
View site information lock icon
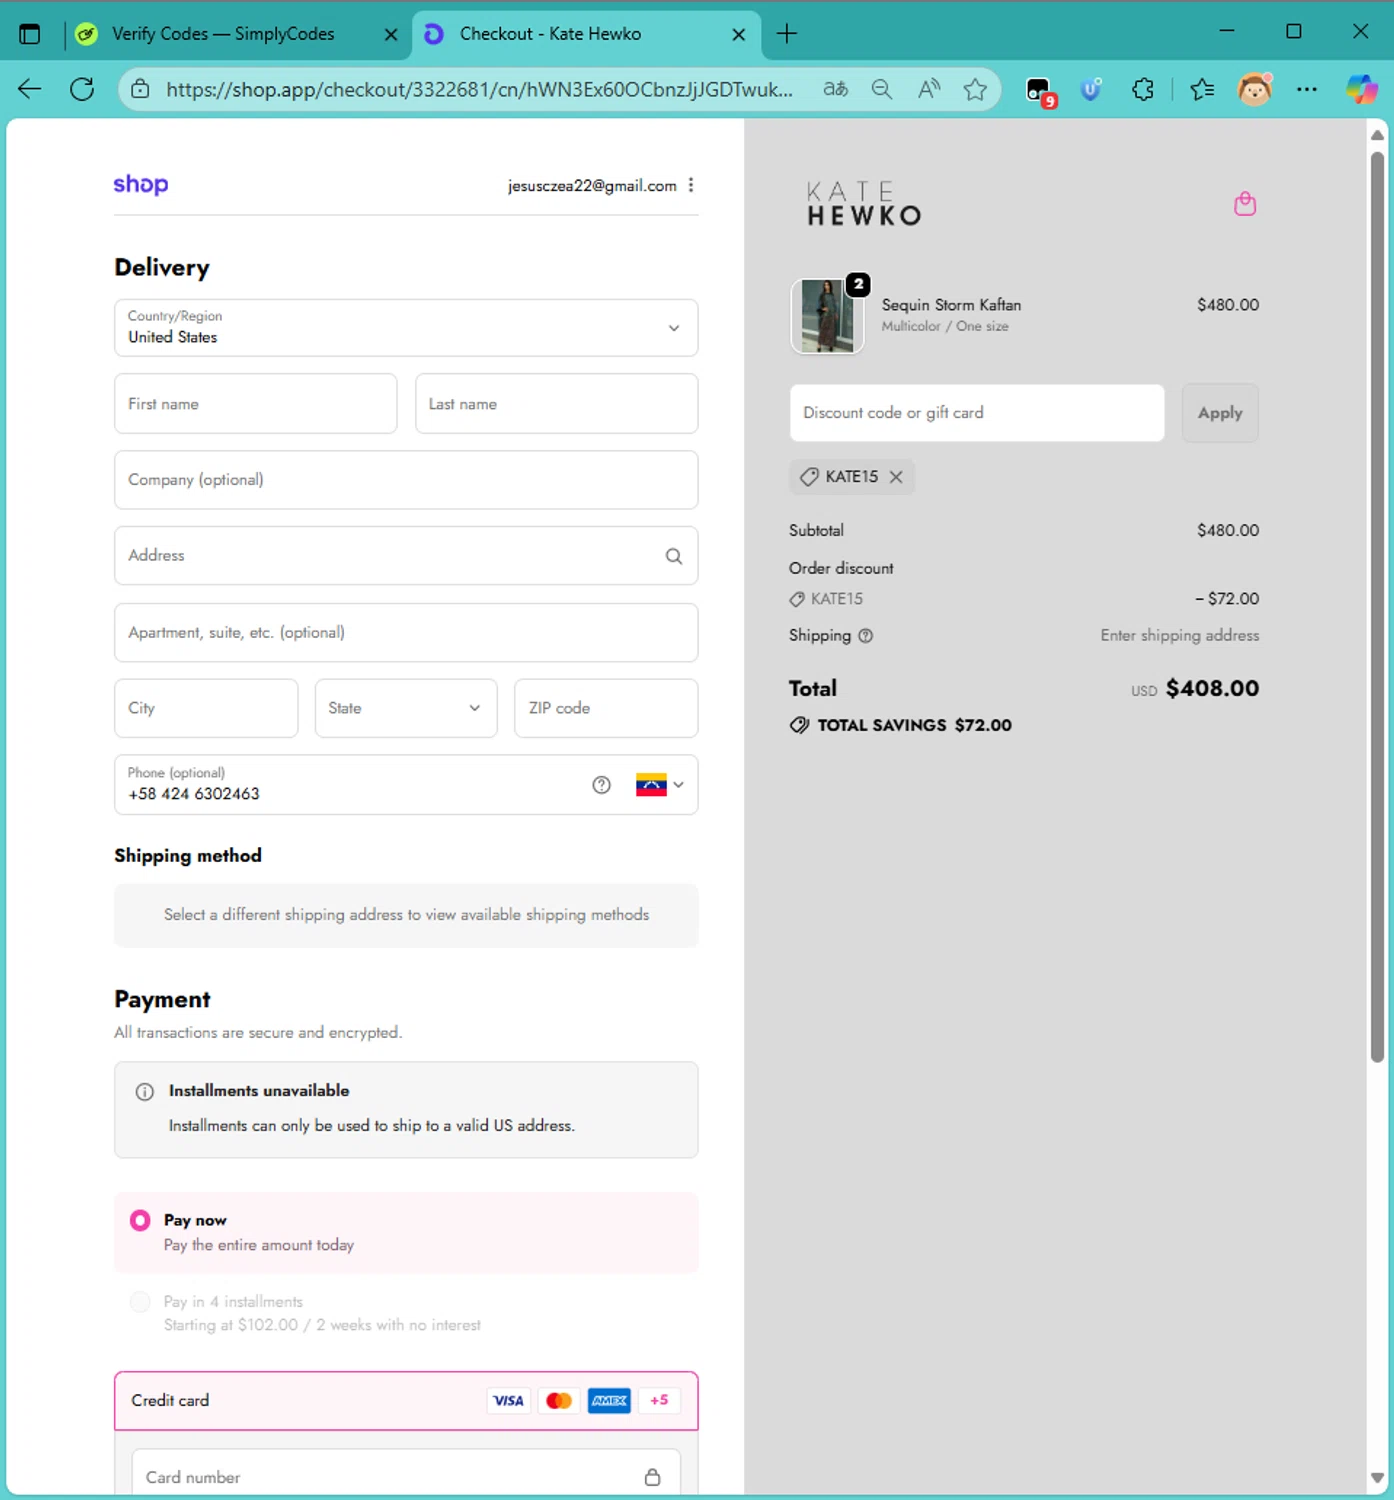pos(141,89)
